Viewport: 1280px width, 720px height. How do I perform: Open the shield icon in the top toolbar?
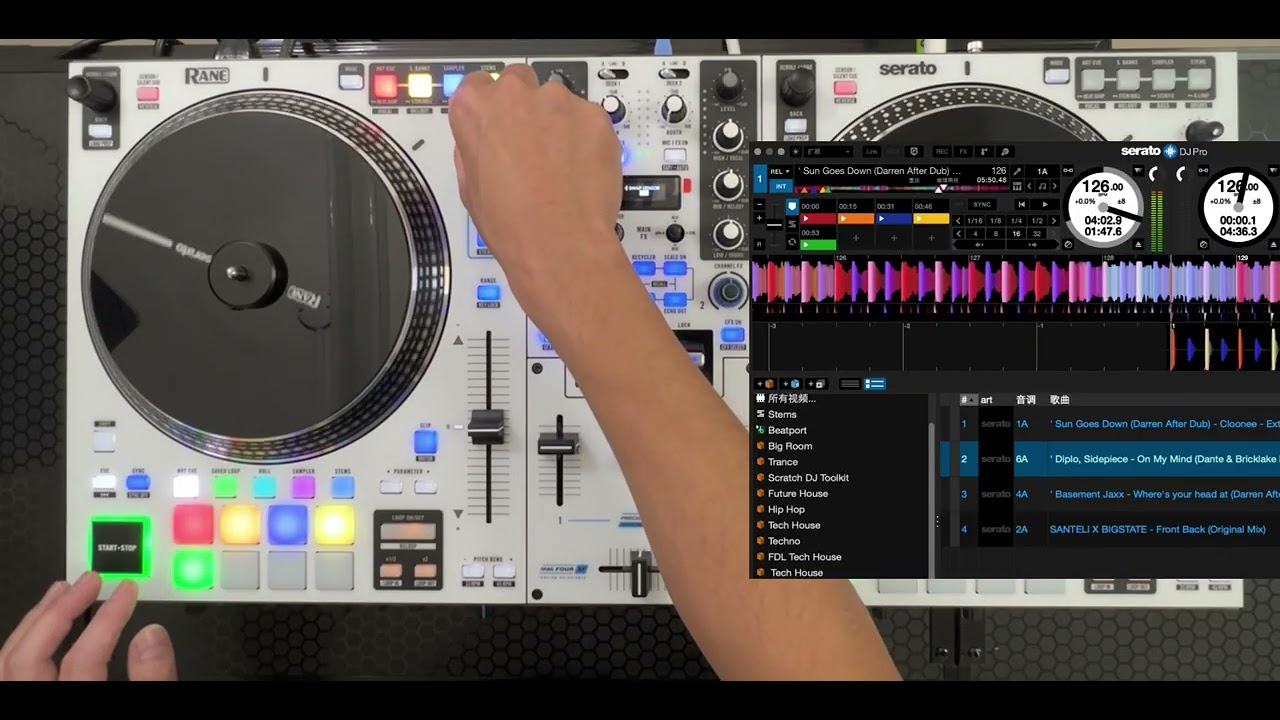(x=914, y=152)
